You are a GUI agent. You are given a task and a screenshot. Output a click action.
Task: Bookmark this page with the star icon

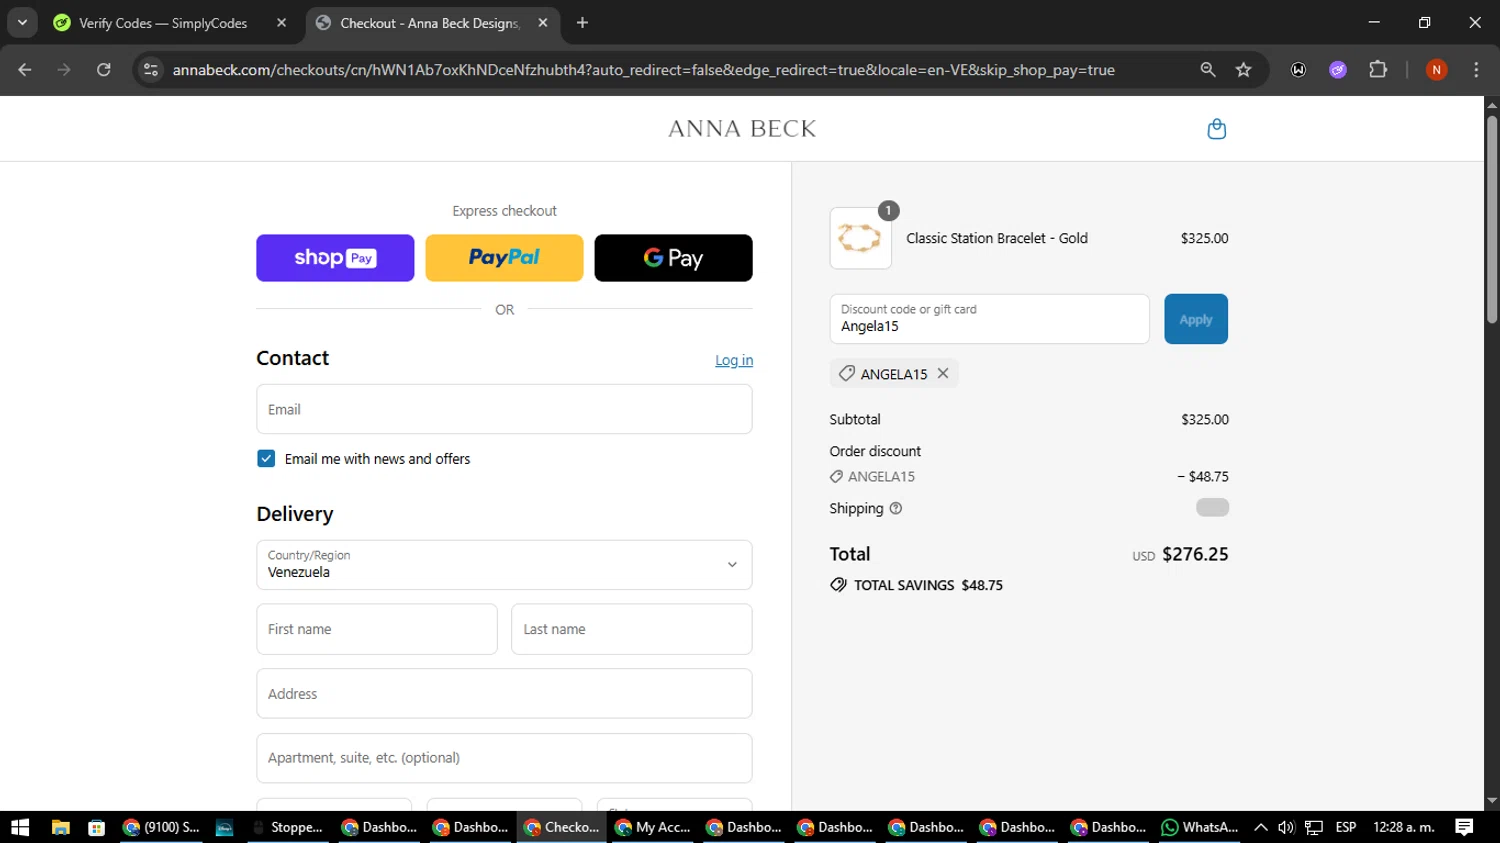point(1244,70)
